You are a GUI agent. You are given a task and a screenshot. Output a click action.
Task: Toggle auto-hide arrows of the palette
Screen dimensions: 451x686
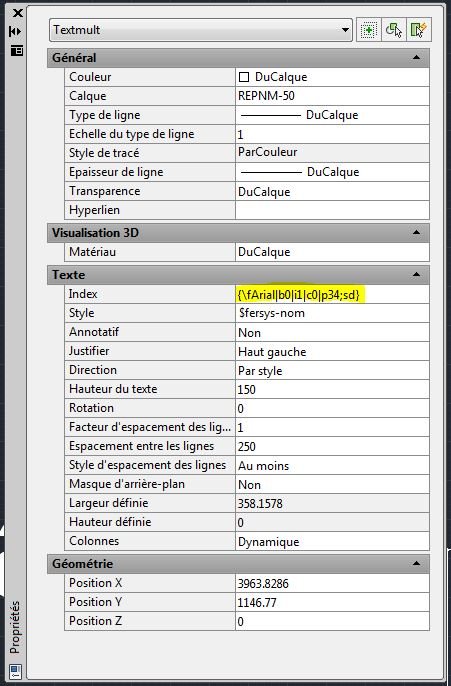15,32
